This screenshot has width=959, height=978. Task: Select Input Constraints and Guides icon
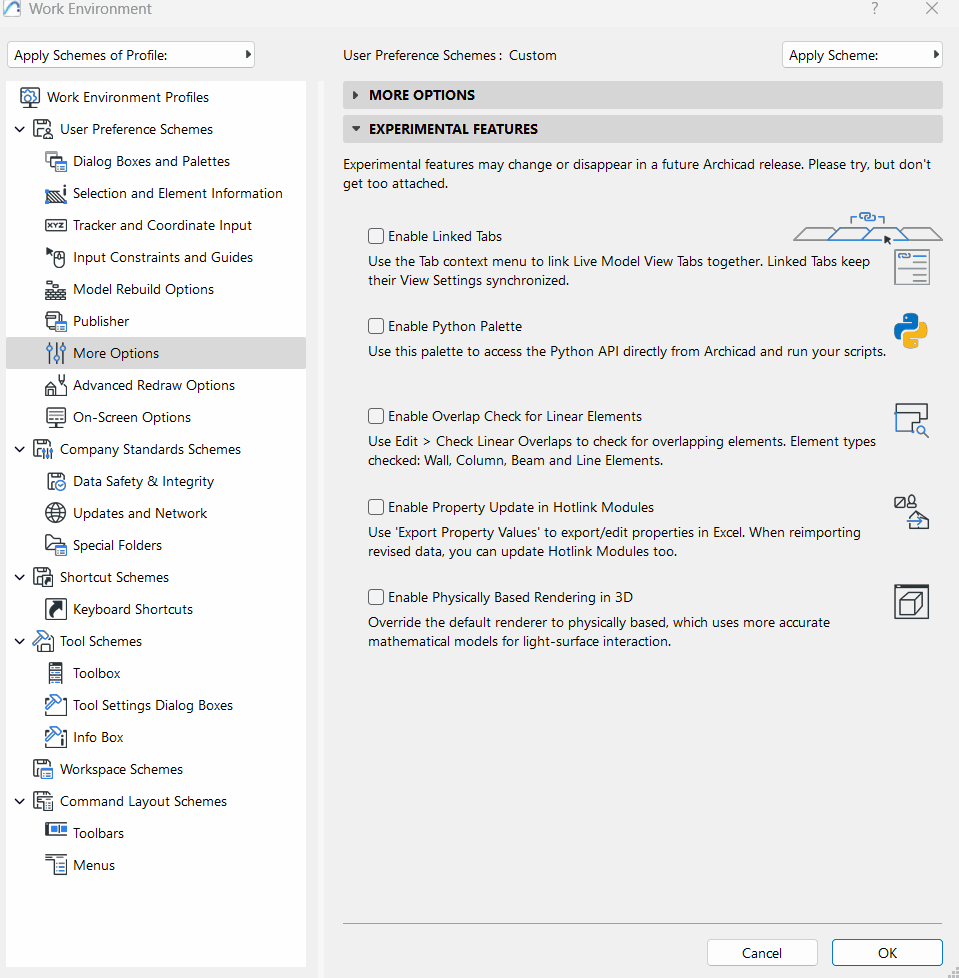(55, 257)
